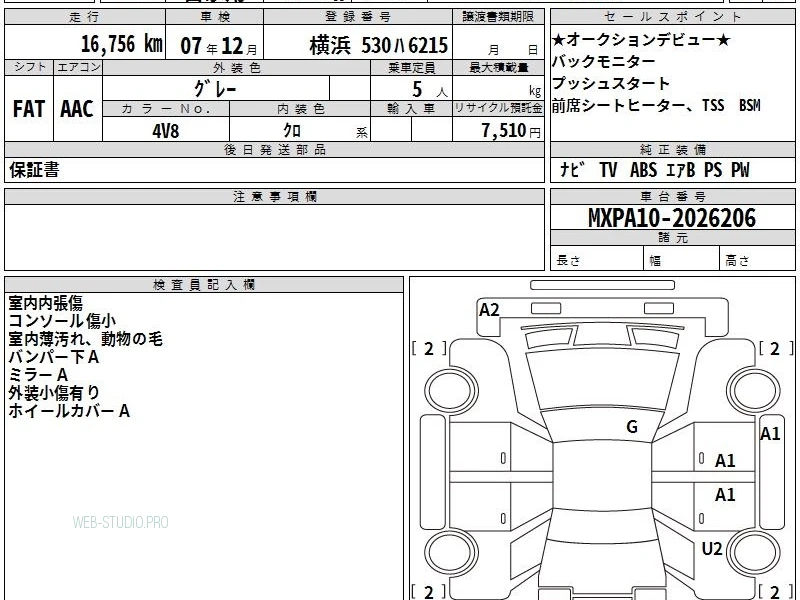
Task: Click the 注意事項欄 header
Action: 274,197
